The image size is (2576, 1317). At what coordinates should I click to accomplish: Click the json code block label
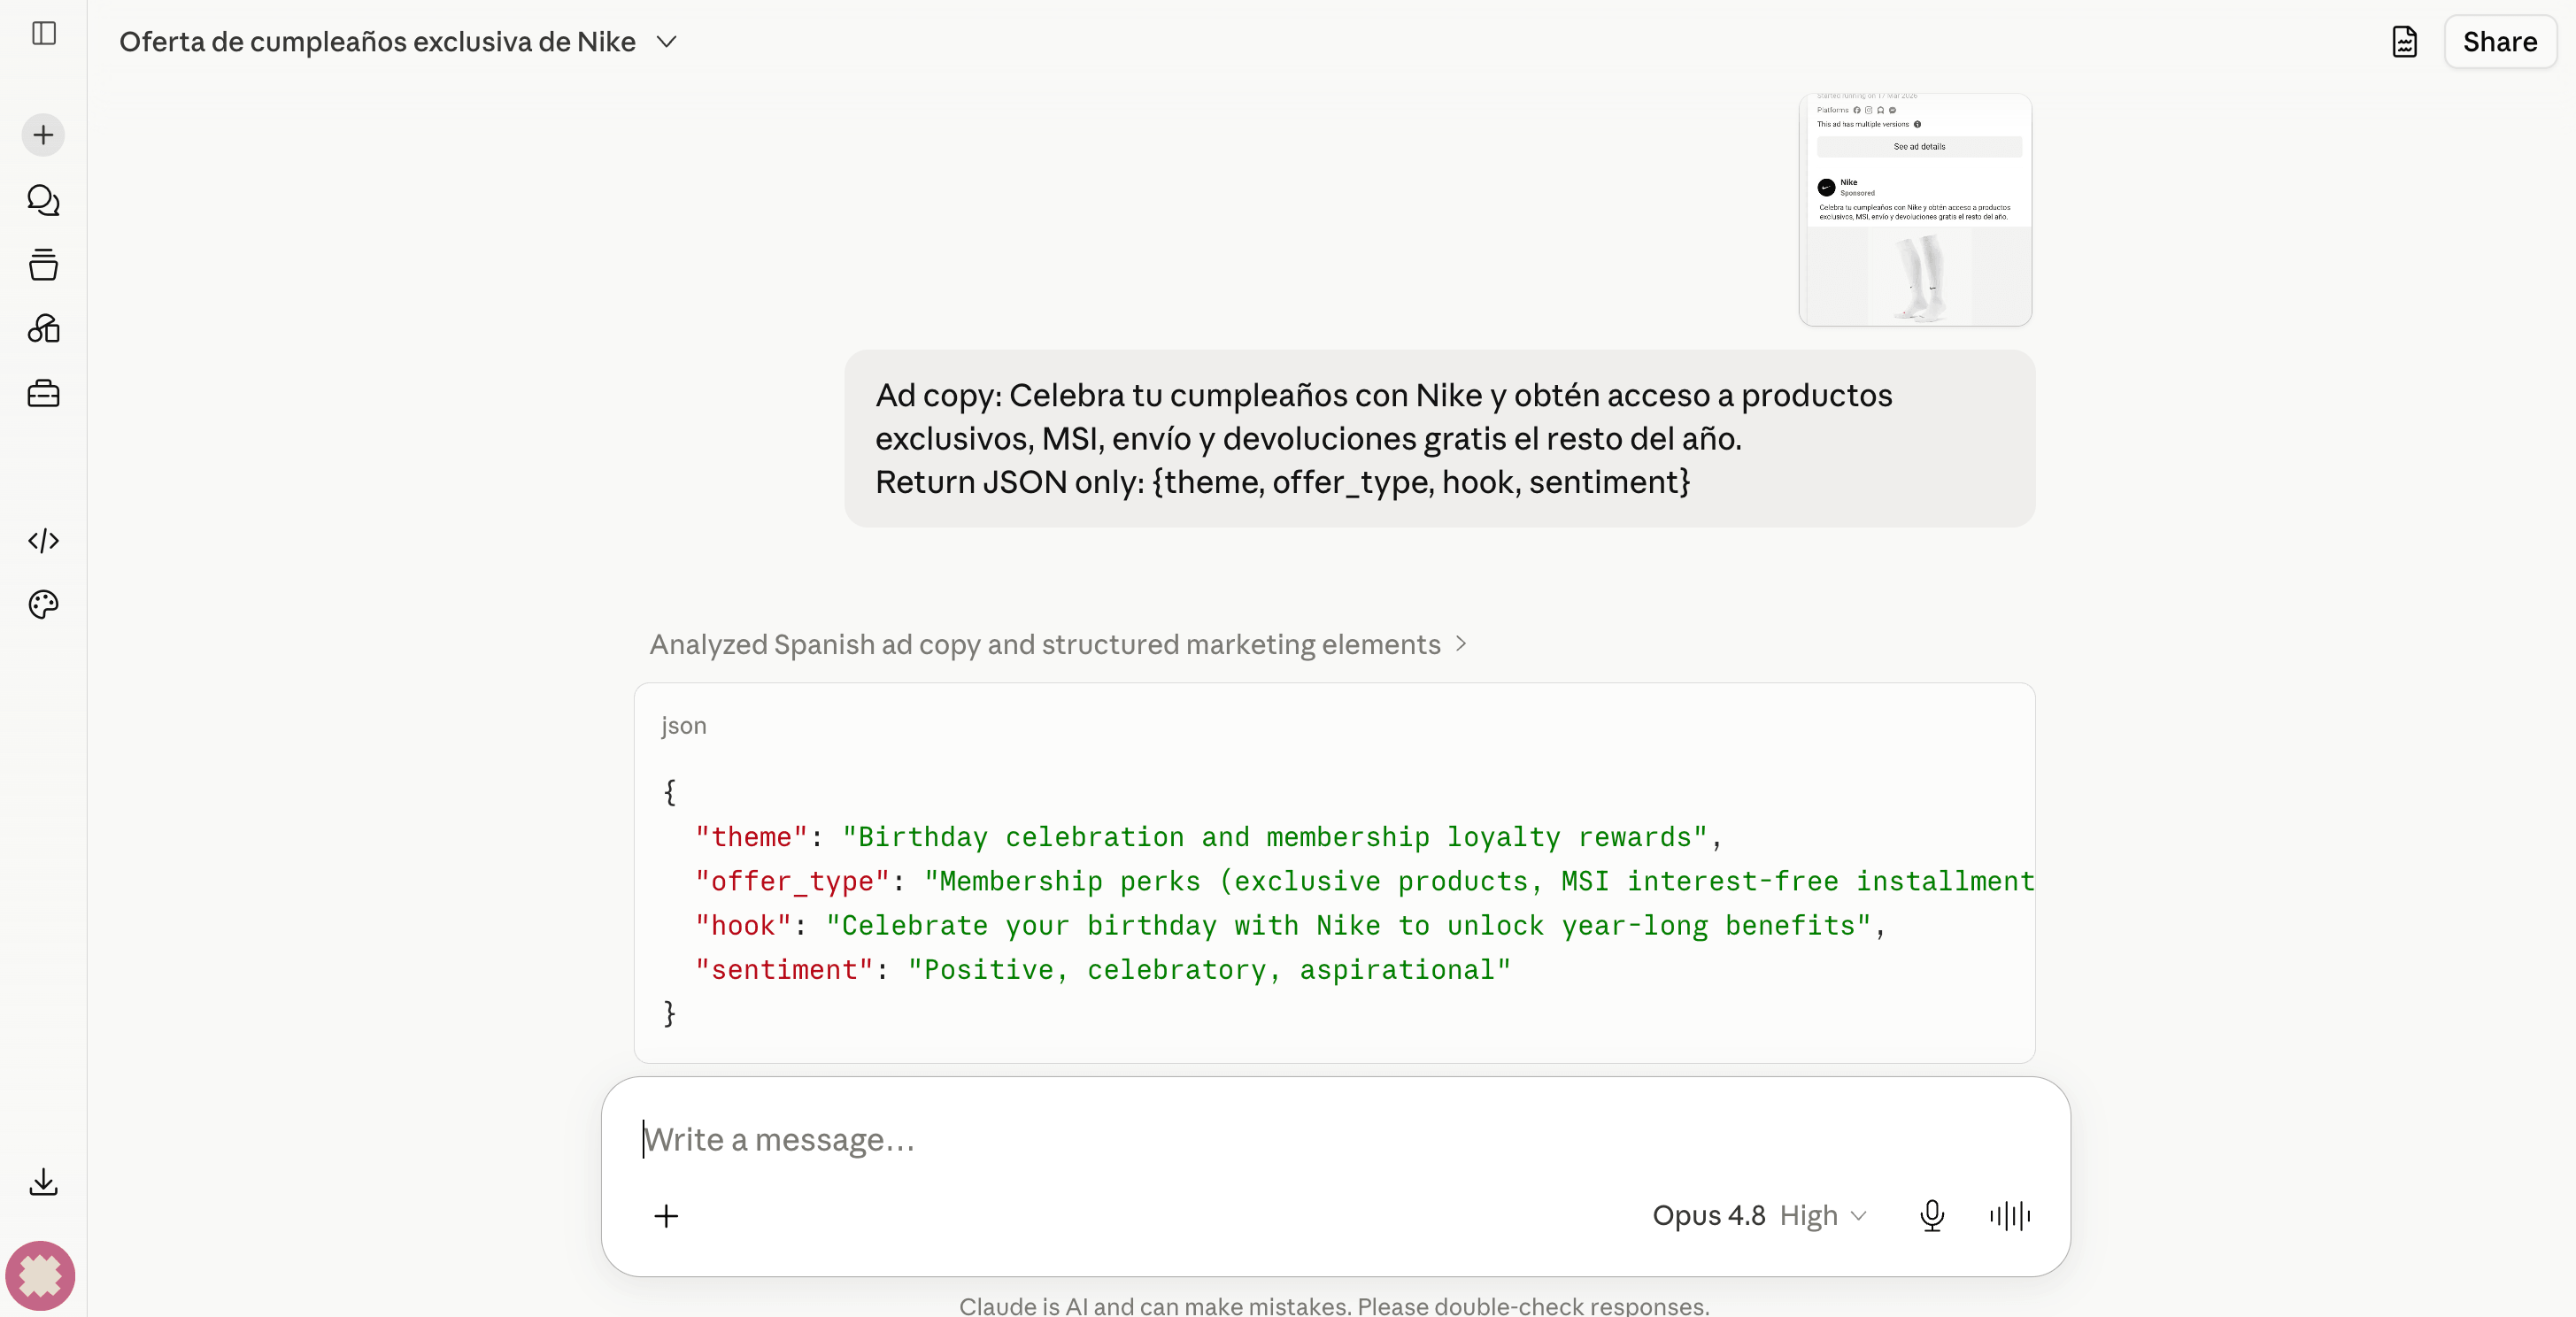pyautogui.click(x=684, y=726)
